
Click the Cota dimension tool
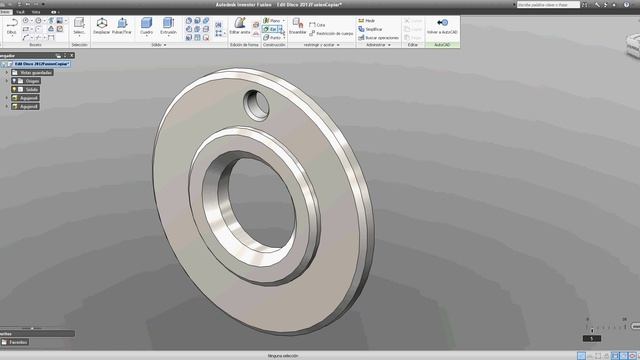point(317,25)
